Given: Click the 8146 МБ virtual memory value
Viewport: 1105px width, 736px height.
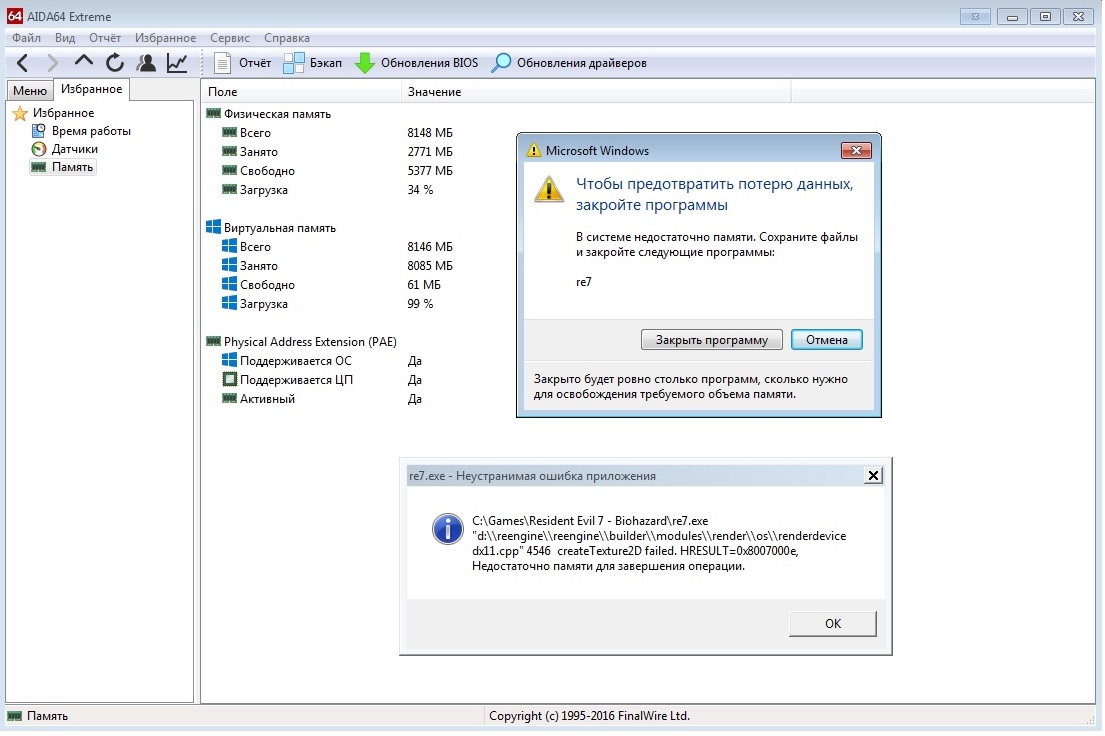Looking at the screenshot, I should click(x=430, y=247).
